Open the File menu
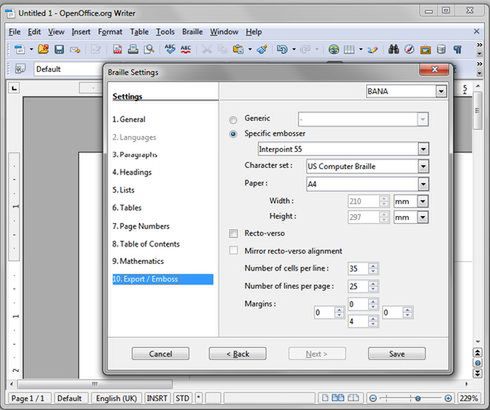This screenshot has height=410, width=490. pos(14,32)
